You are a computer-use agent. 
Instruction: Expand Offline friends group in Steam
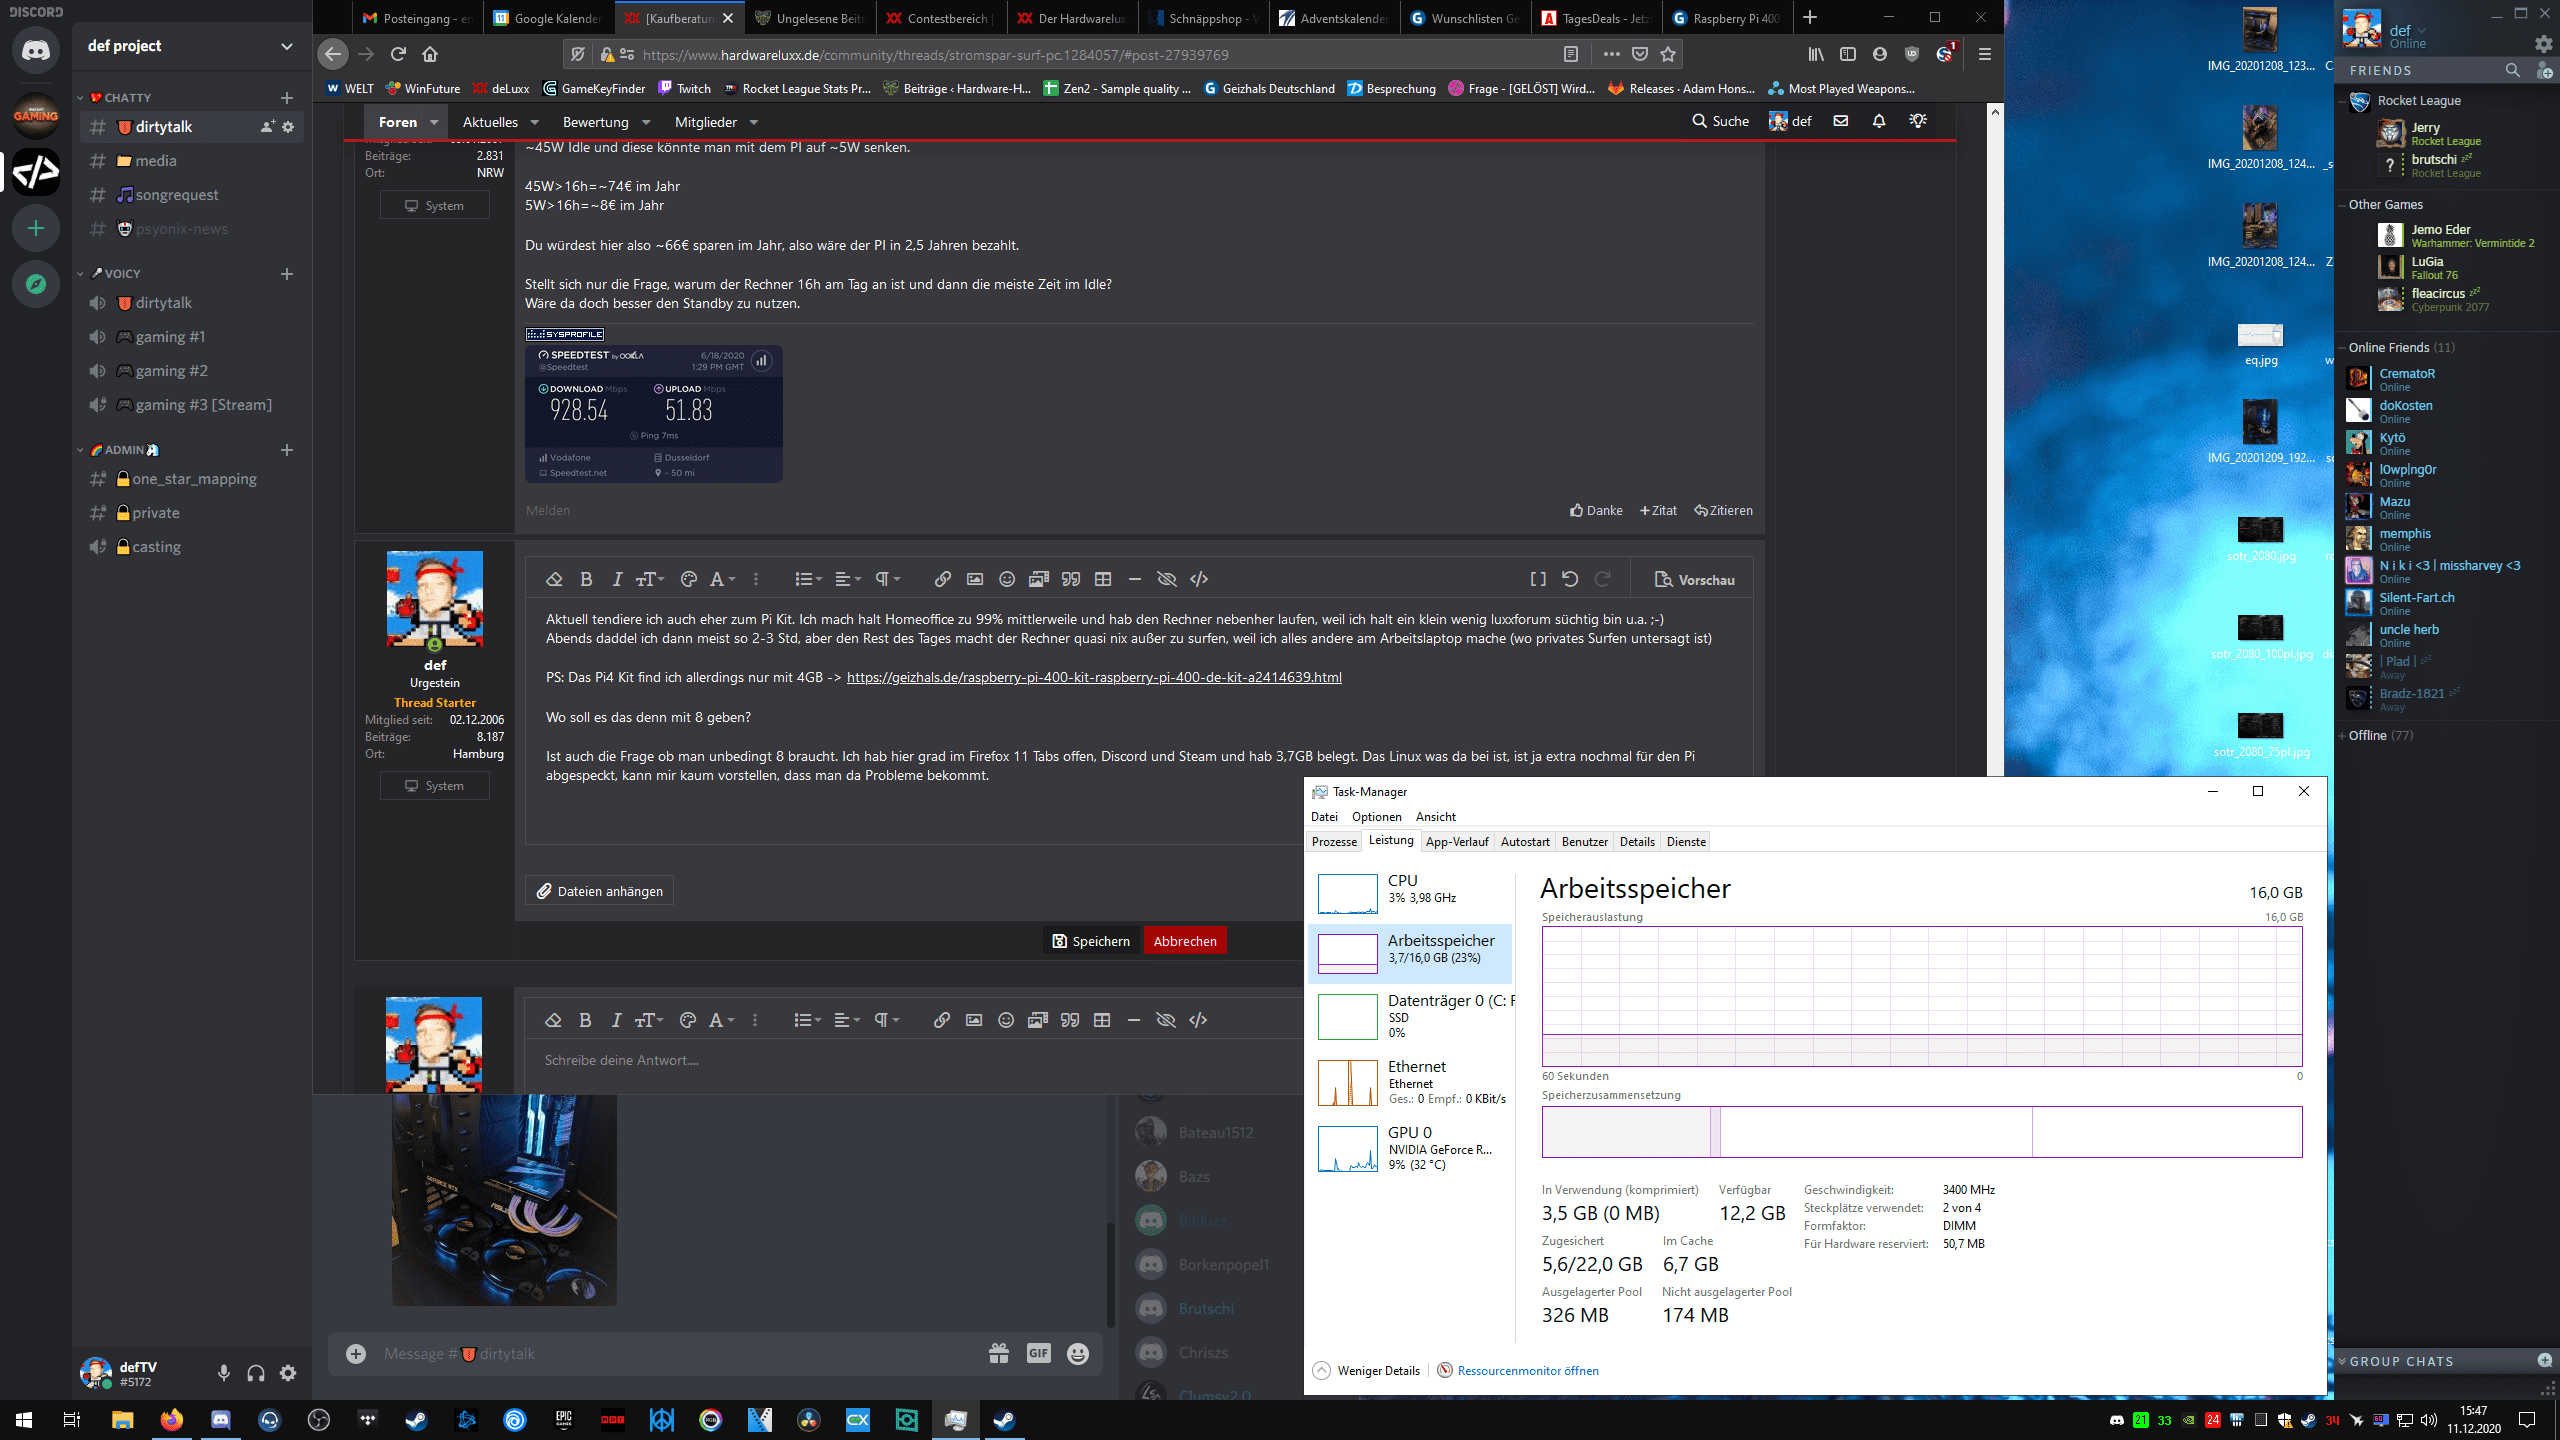[x=2375, y=735]
